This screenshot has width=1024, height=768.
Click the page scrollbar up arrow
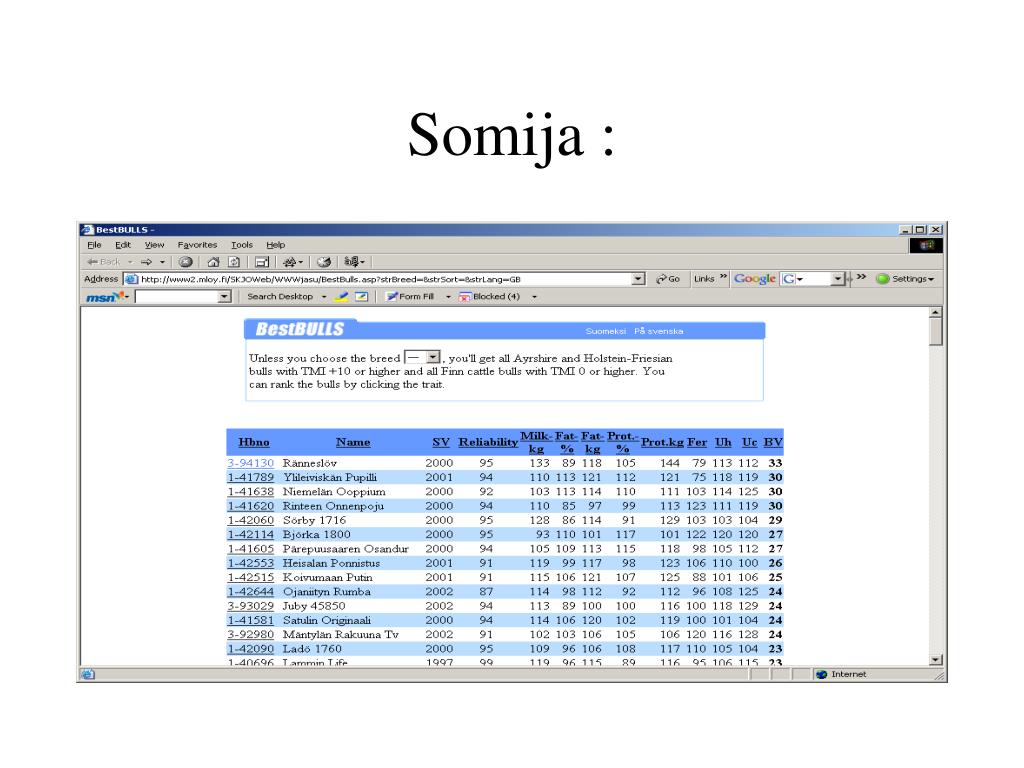point(936,313)
